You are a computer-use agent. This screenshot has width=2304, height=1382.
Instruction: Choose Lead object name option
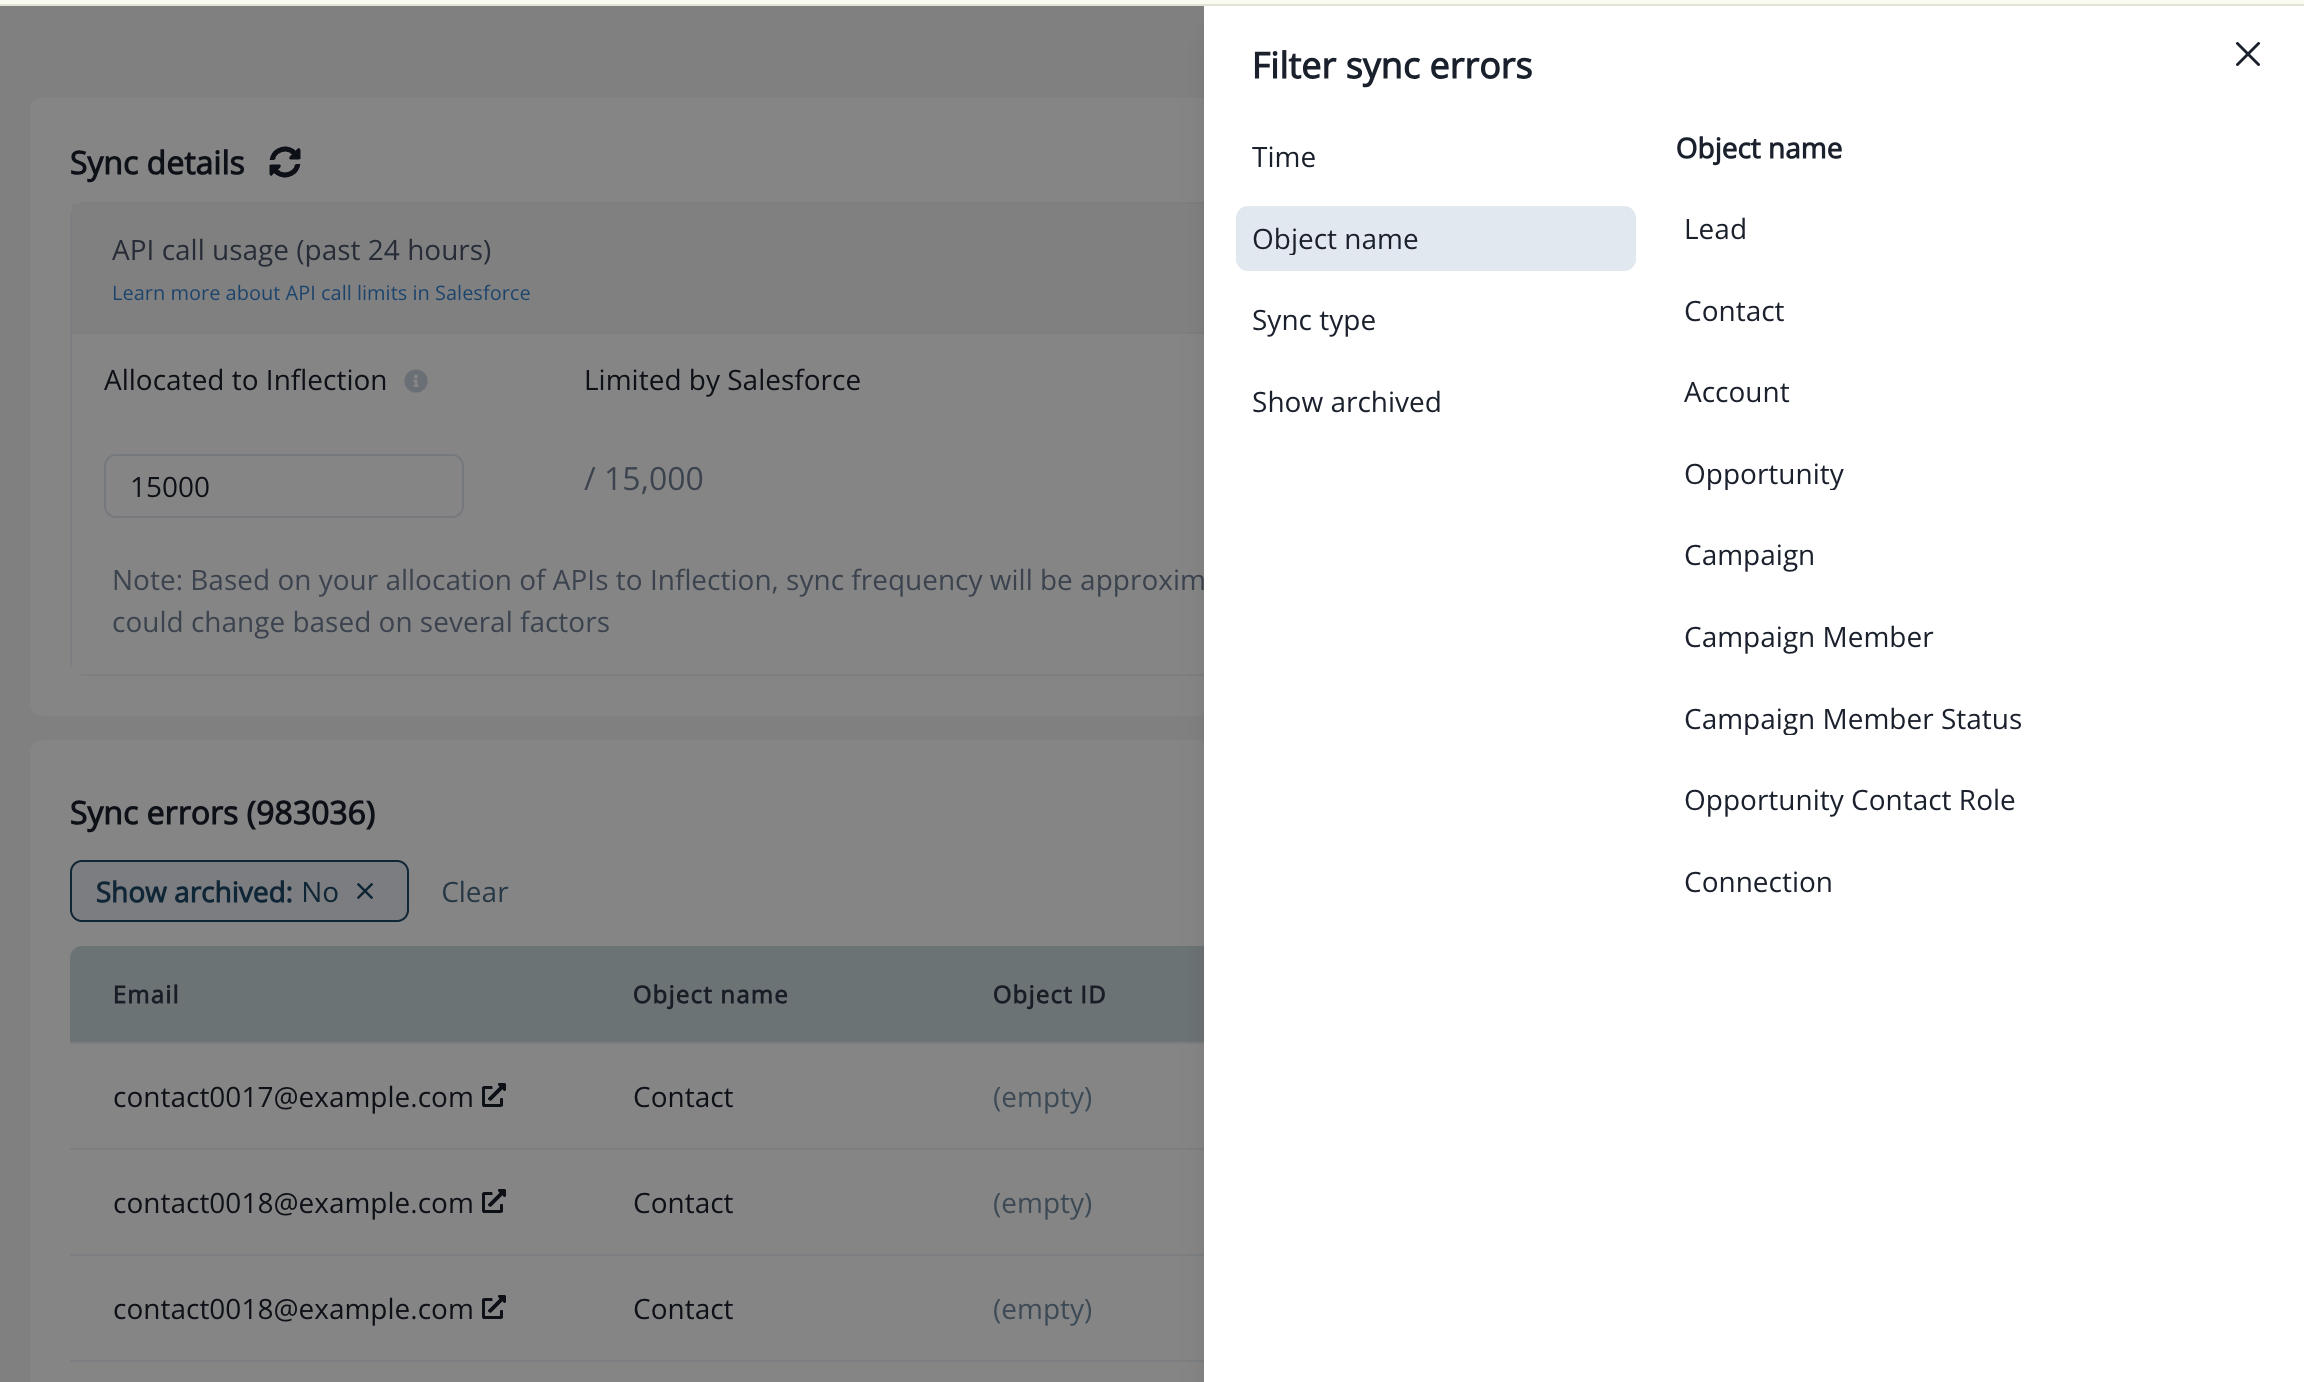[1715, 229]
